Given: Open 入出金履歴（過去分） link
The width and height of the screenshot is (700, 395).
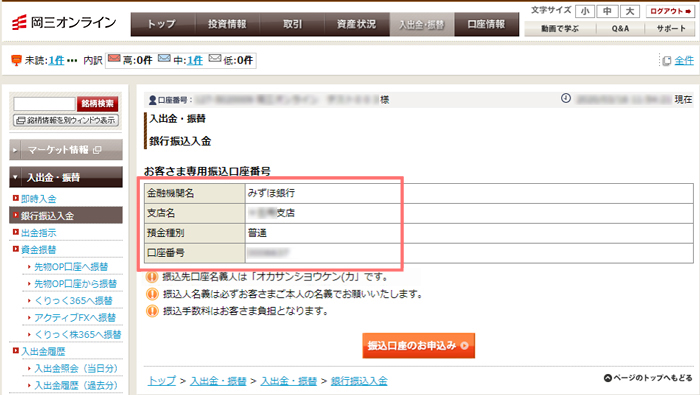Looking at the screenshot, I should click(76, 385).
